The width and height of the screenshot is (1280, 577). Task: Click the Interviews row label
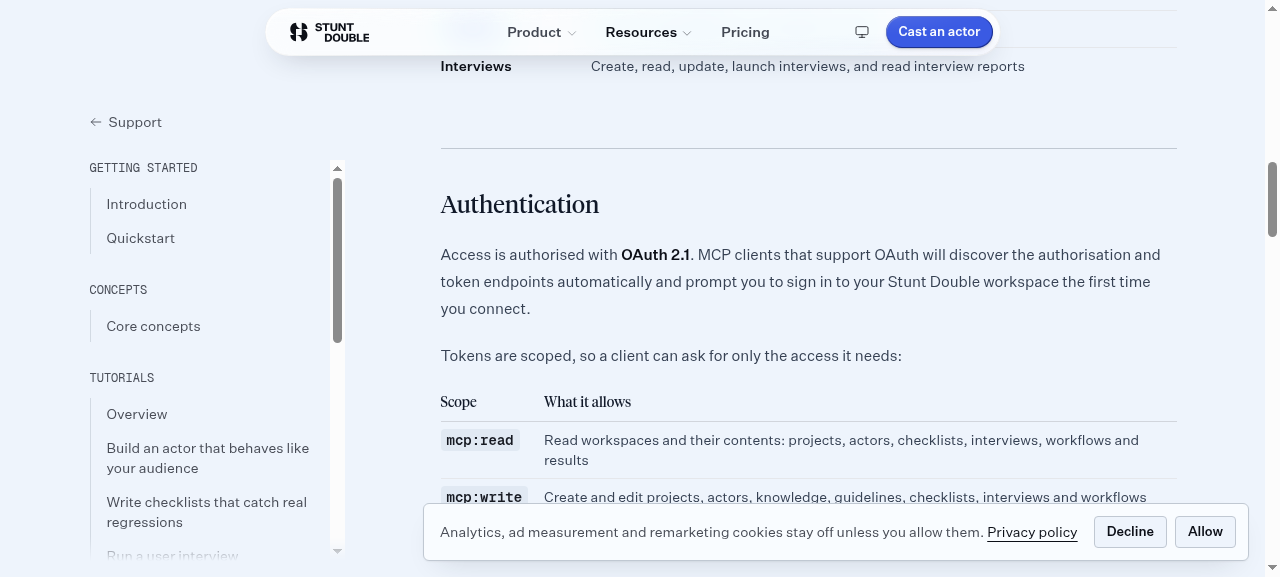pyautogui.click(x=476, y=66)
